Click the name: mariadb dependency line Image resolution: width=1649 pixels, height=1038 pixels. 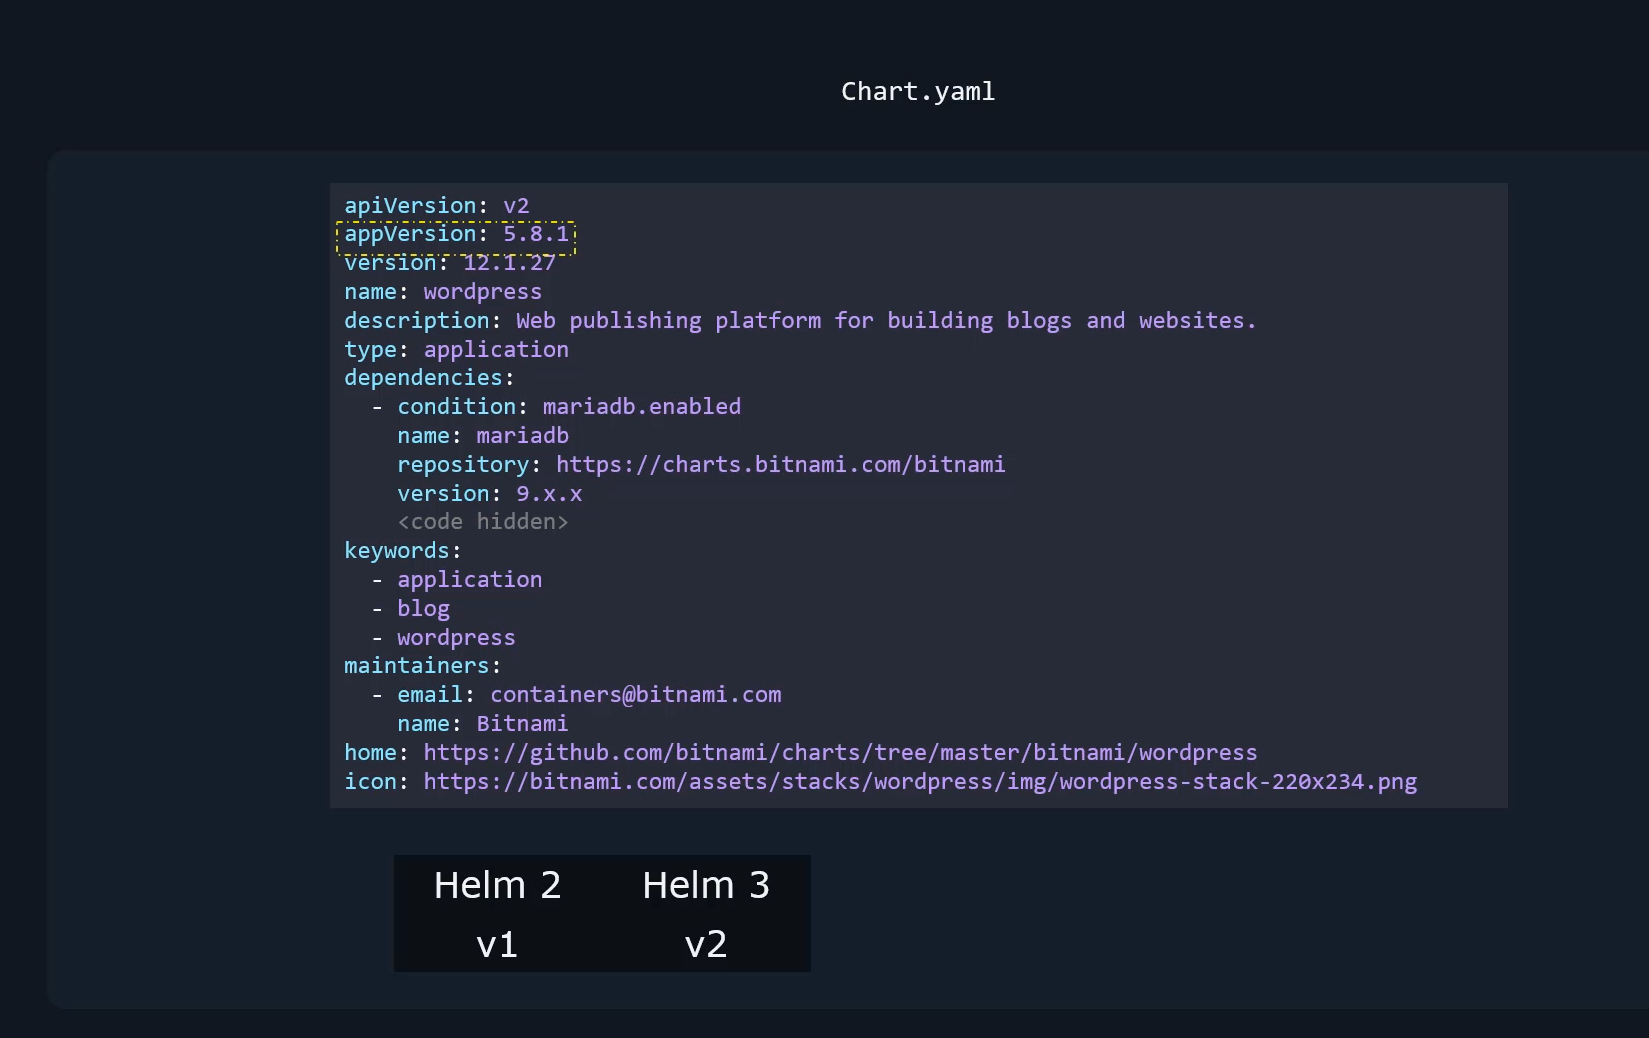pos(483,436)
